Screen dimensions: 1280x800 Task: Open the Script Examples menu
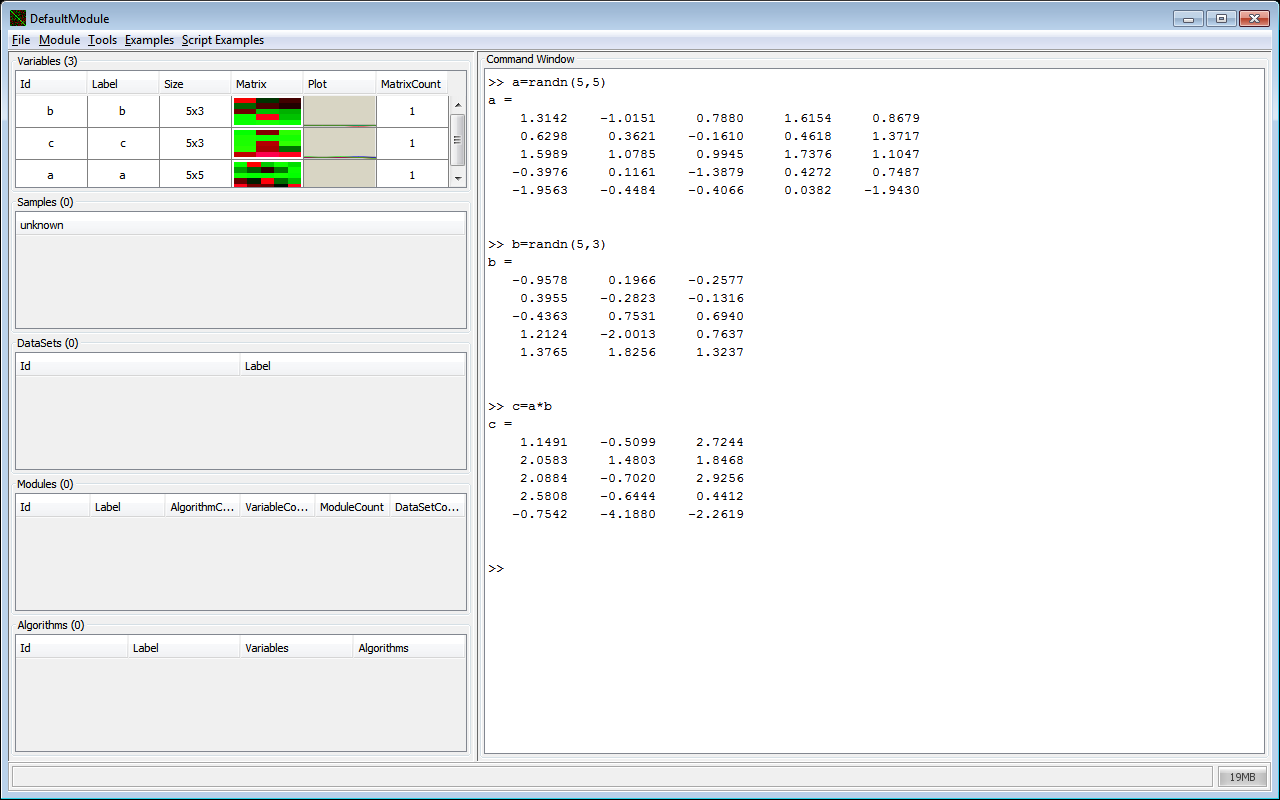click(222, 40)
